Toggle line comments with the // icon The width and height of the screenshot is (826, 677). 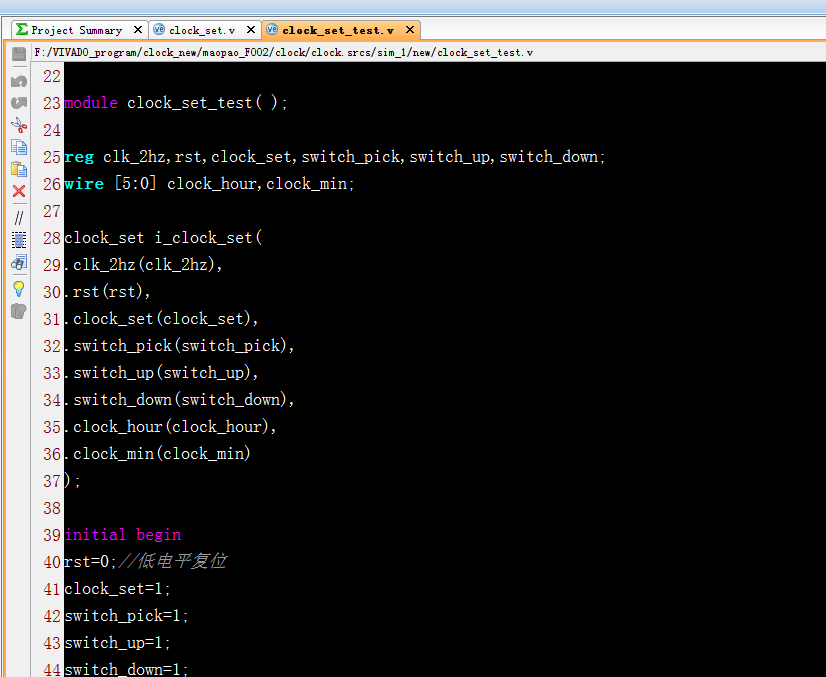pos(19,218)
